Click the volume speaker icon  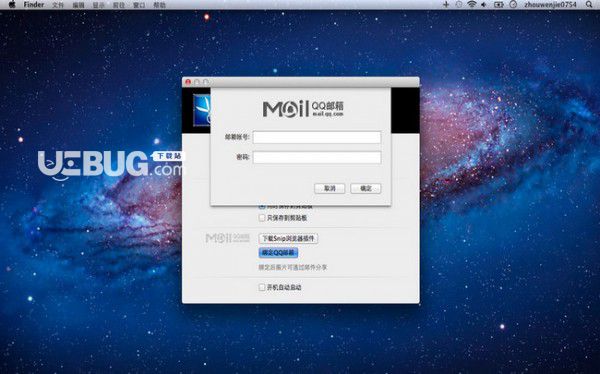coord(484,5)
